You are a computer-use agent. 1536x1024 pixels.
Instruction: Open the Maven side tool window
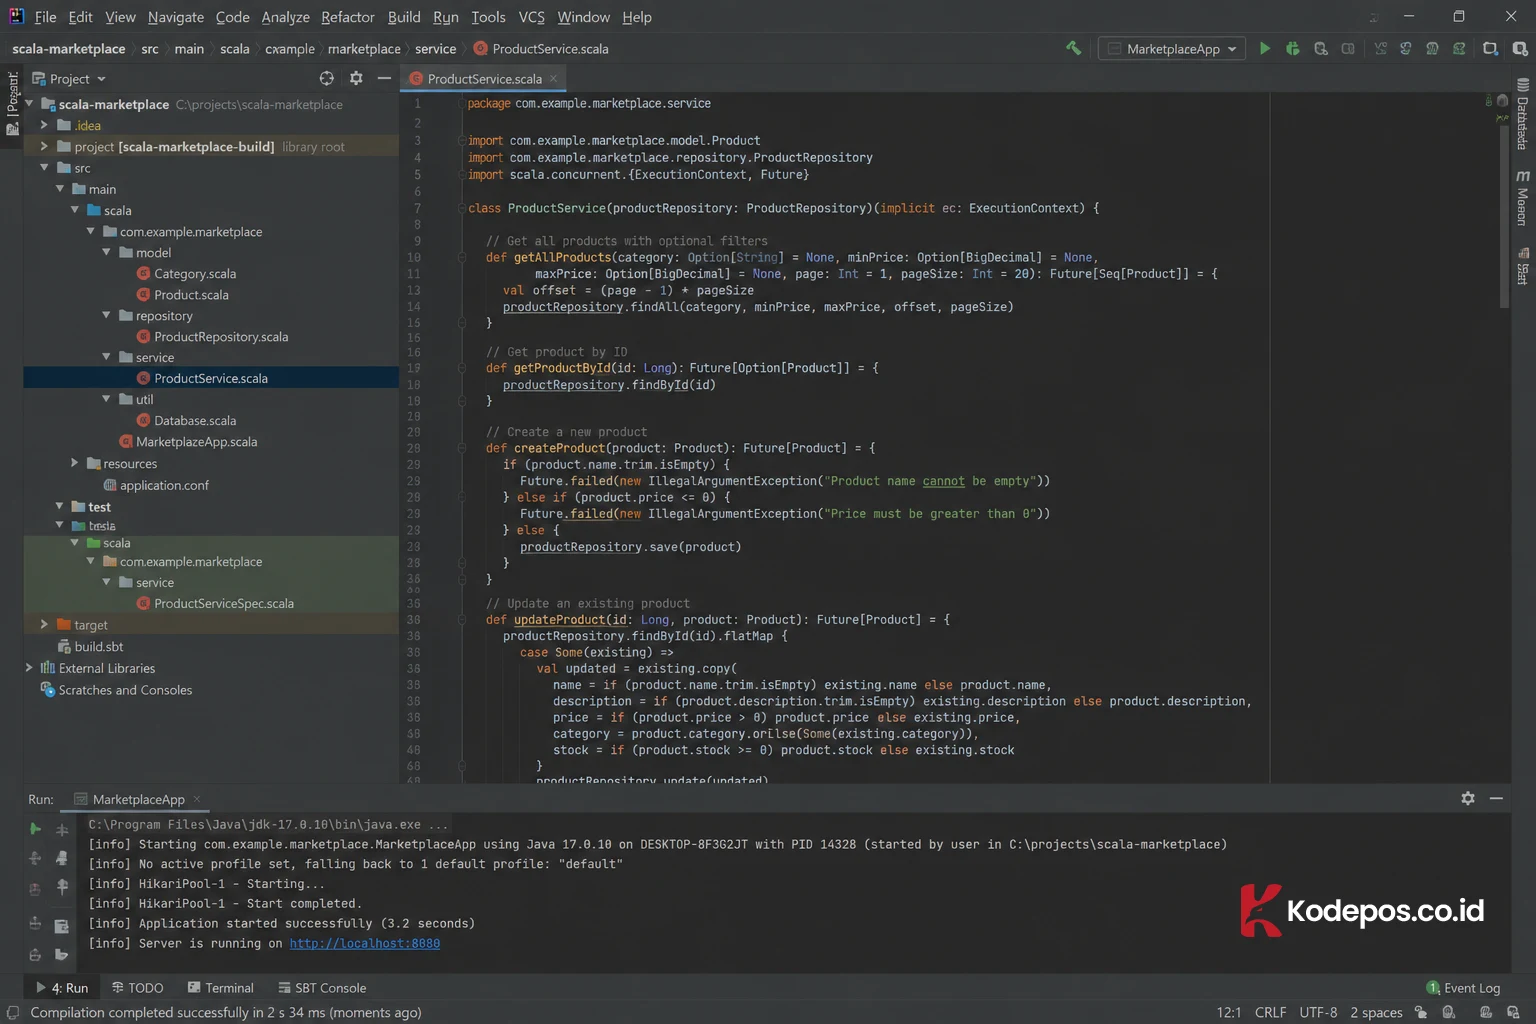point(1523,197)
